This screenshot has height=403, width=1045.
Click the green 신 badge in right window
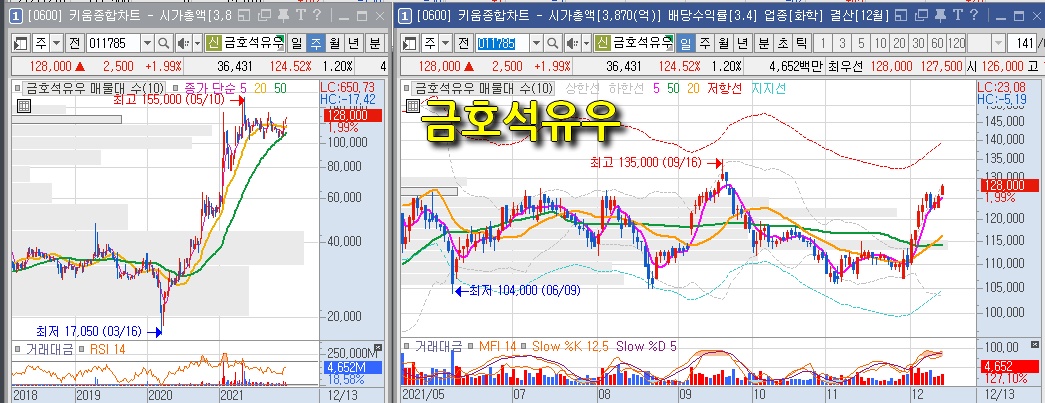click(x=602, y=44)
